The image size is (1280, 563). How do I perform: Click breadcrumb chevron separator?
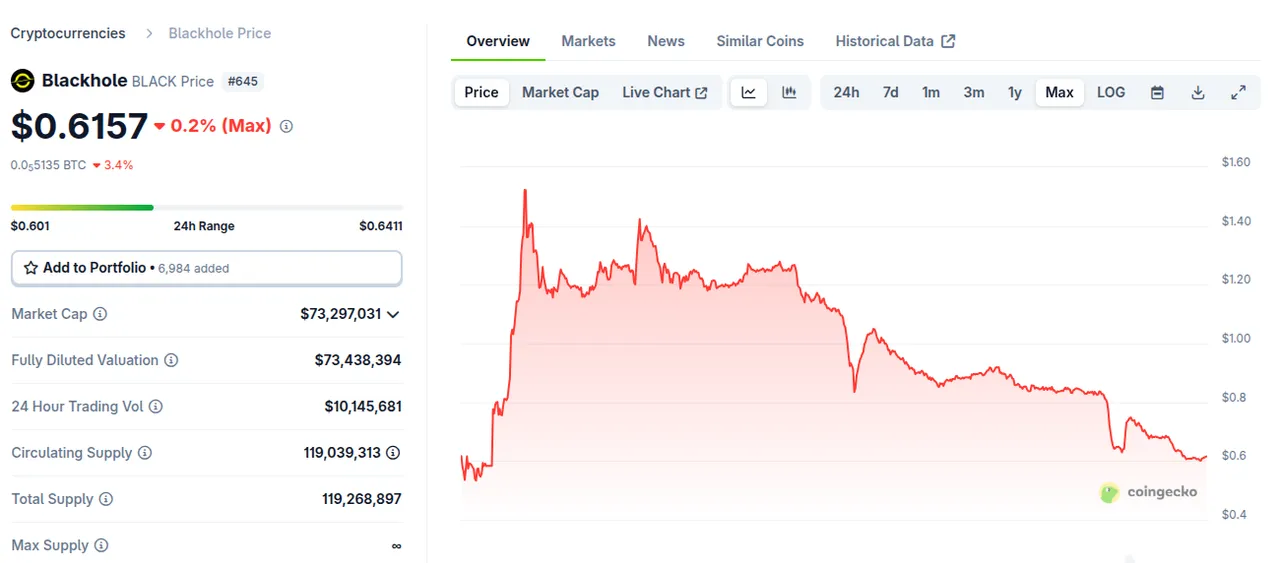[x=149, y=33]
